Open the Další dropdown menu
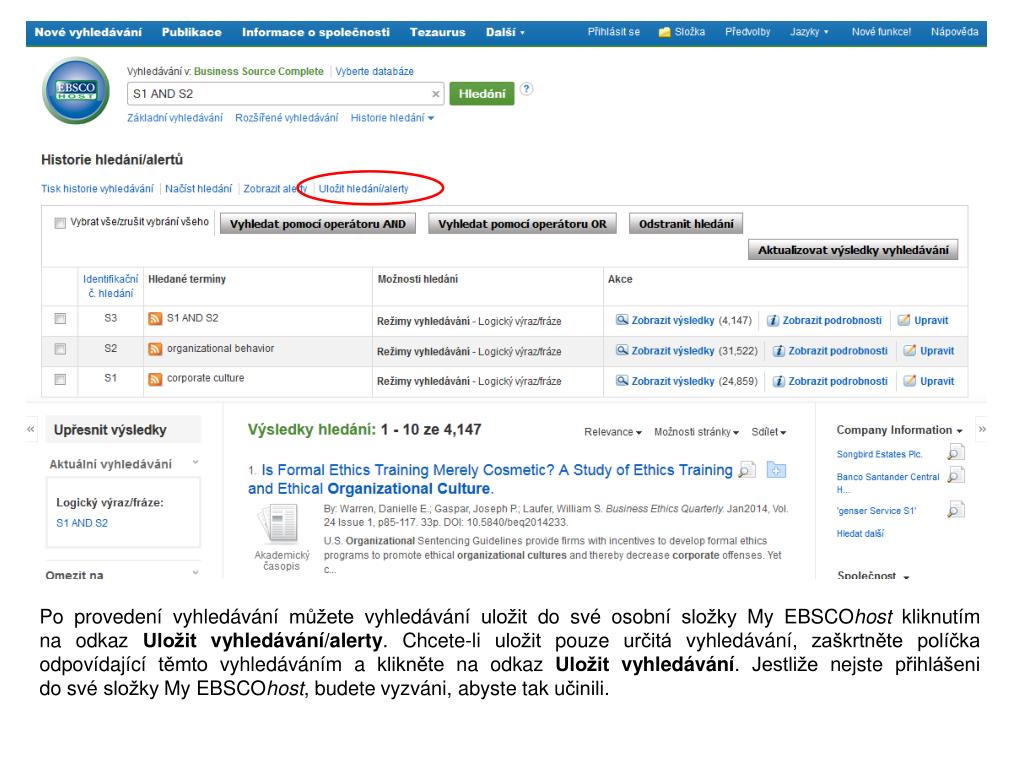 click(505, 32)
